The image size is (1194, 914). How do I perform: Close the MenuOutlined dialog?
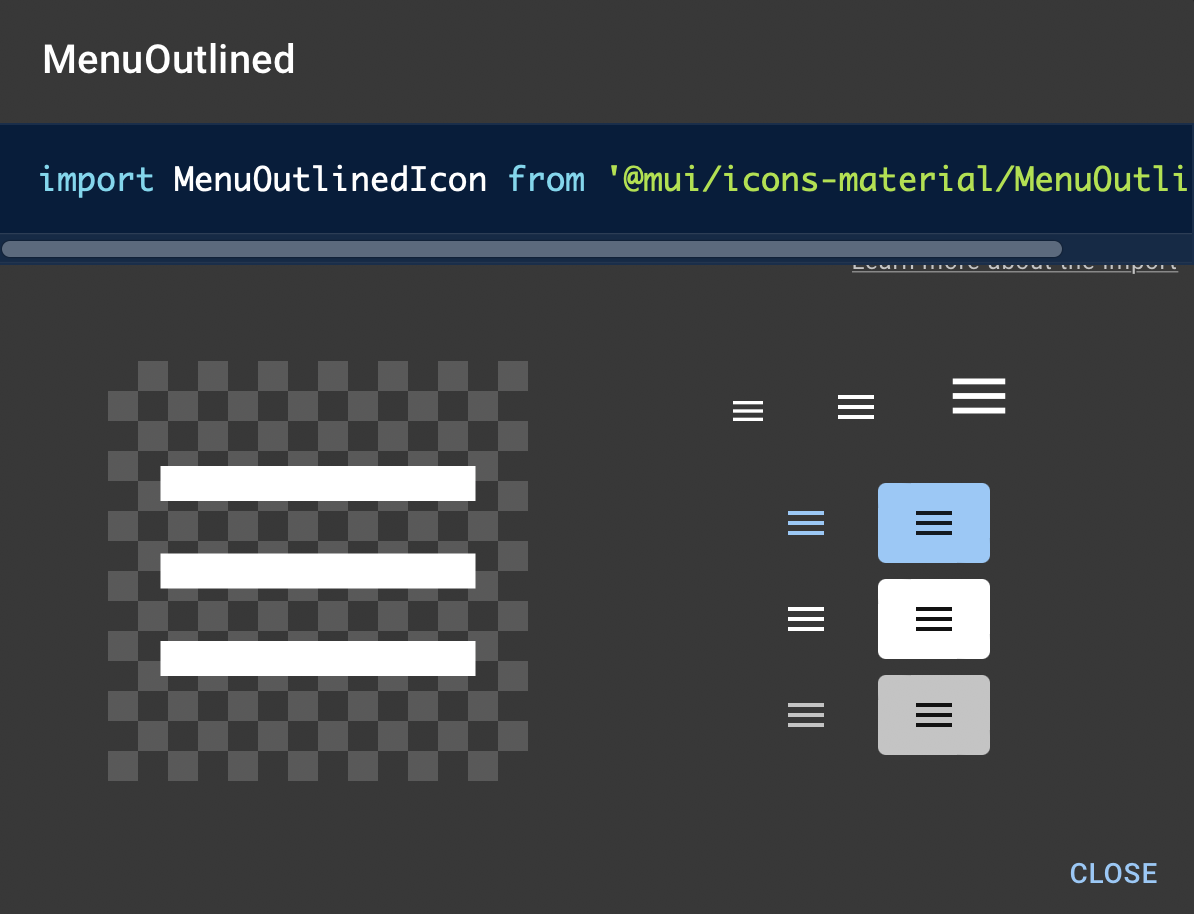(x=1113, y=873)
